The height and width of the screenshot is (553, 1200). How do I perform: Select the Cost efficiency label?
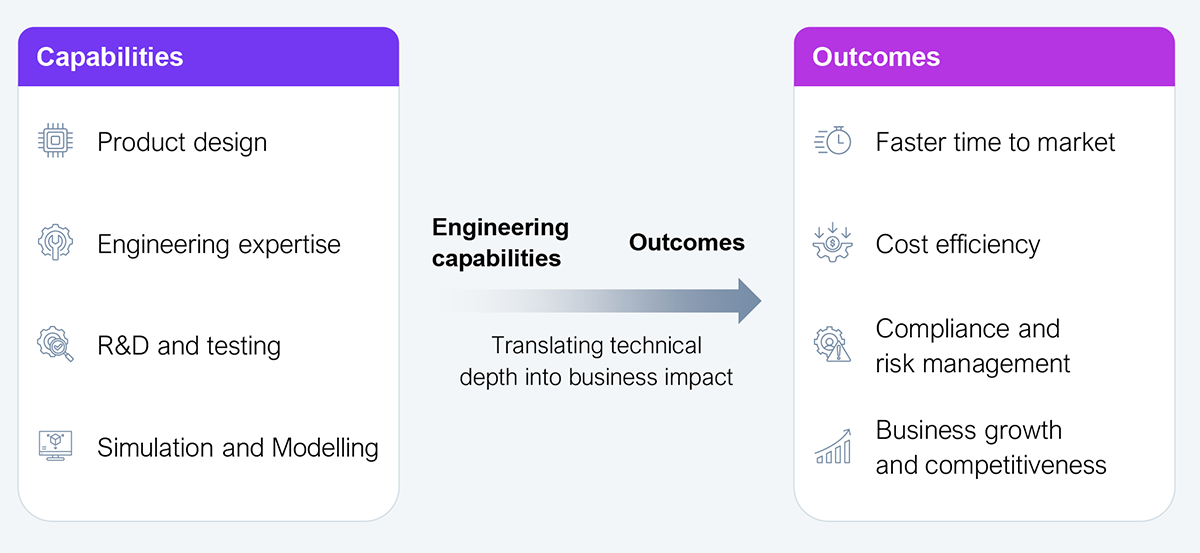point(957,244)
